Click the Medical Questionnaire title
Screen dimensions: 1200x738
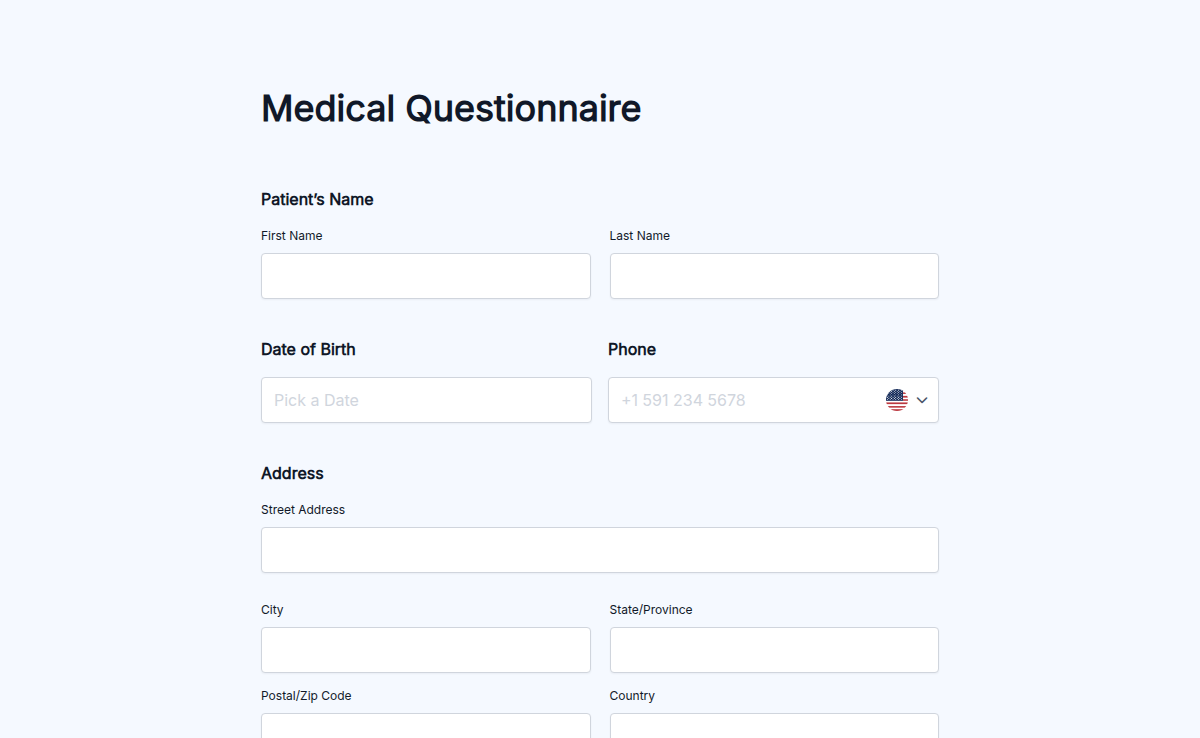coord(450,108)
